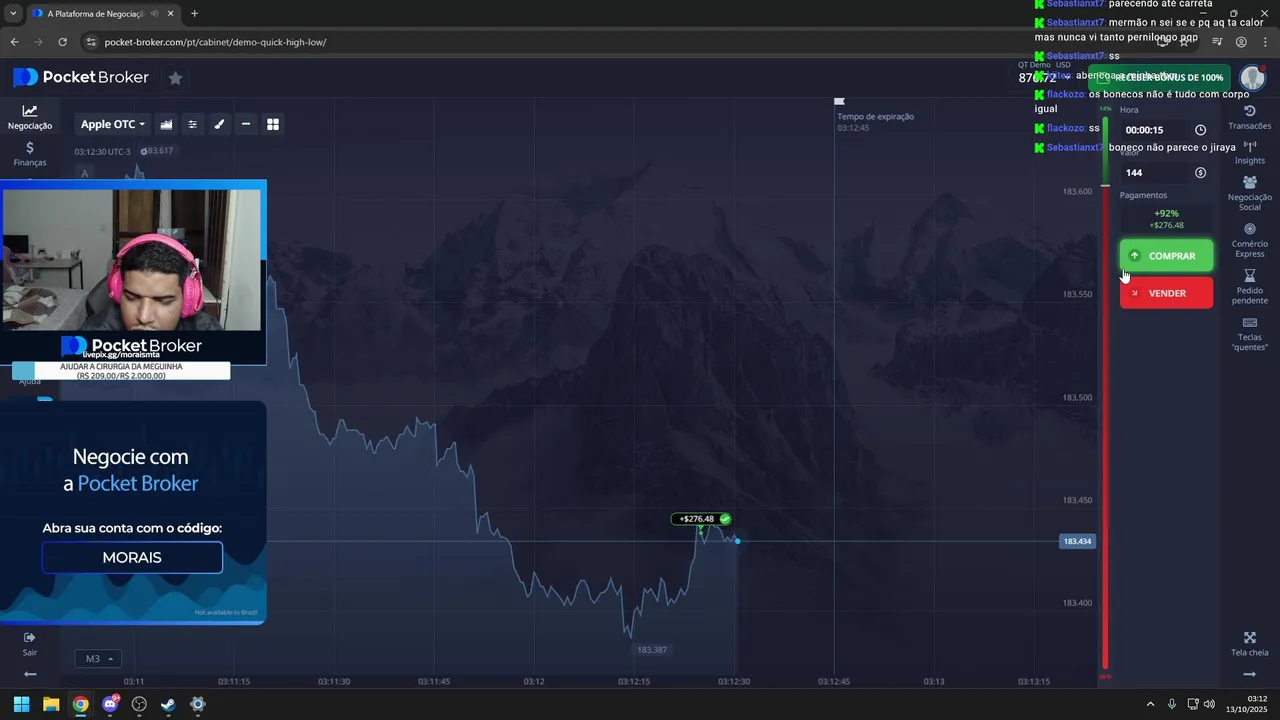Open the user profile avatar
This screenshot has width=1280, height=720.
1252,78
